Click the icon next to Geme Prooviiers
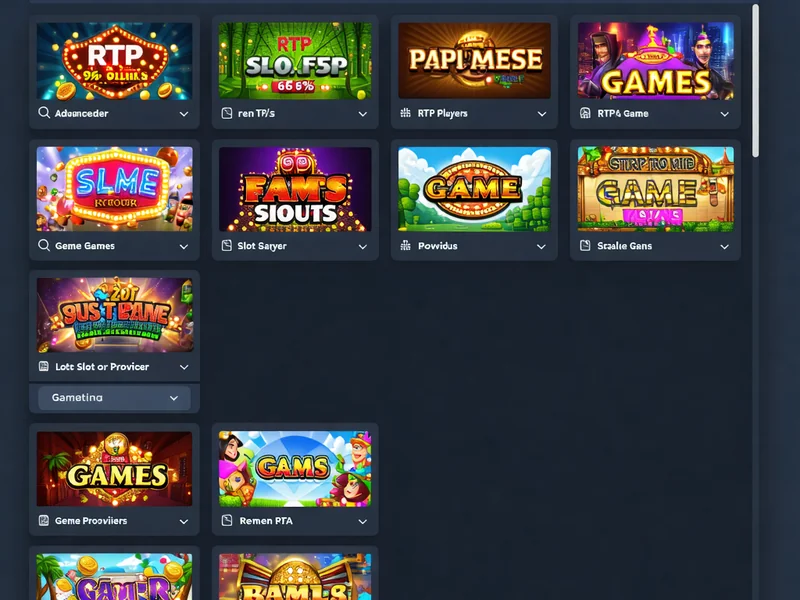This screenshot has height=600, width=800. [44, 520]
